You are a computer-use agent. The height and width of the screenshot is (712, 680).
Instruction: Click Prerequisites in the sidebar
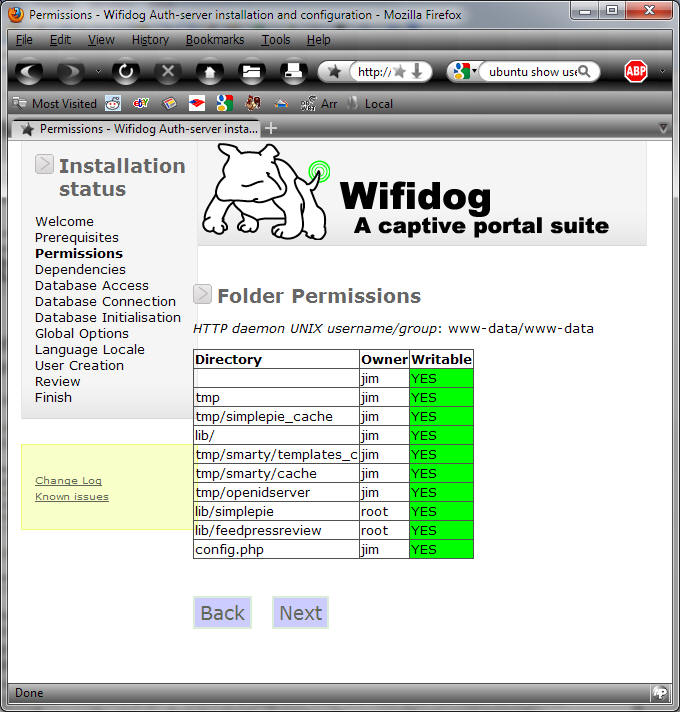coord(77,237)
